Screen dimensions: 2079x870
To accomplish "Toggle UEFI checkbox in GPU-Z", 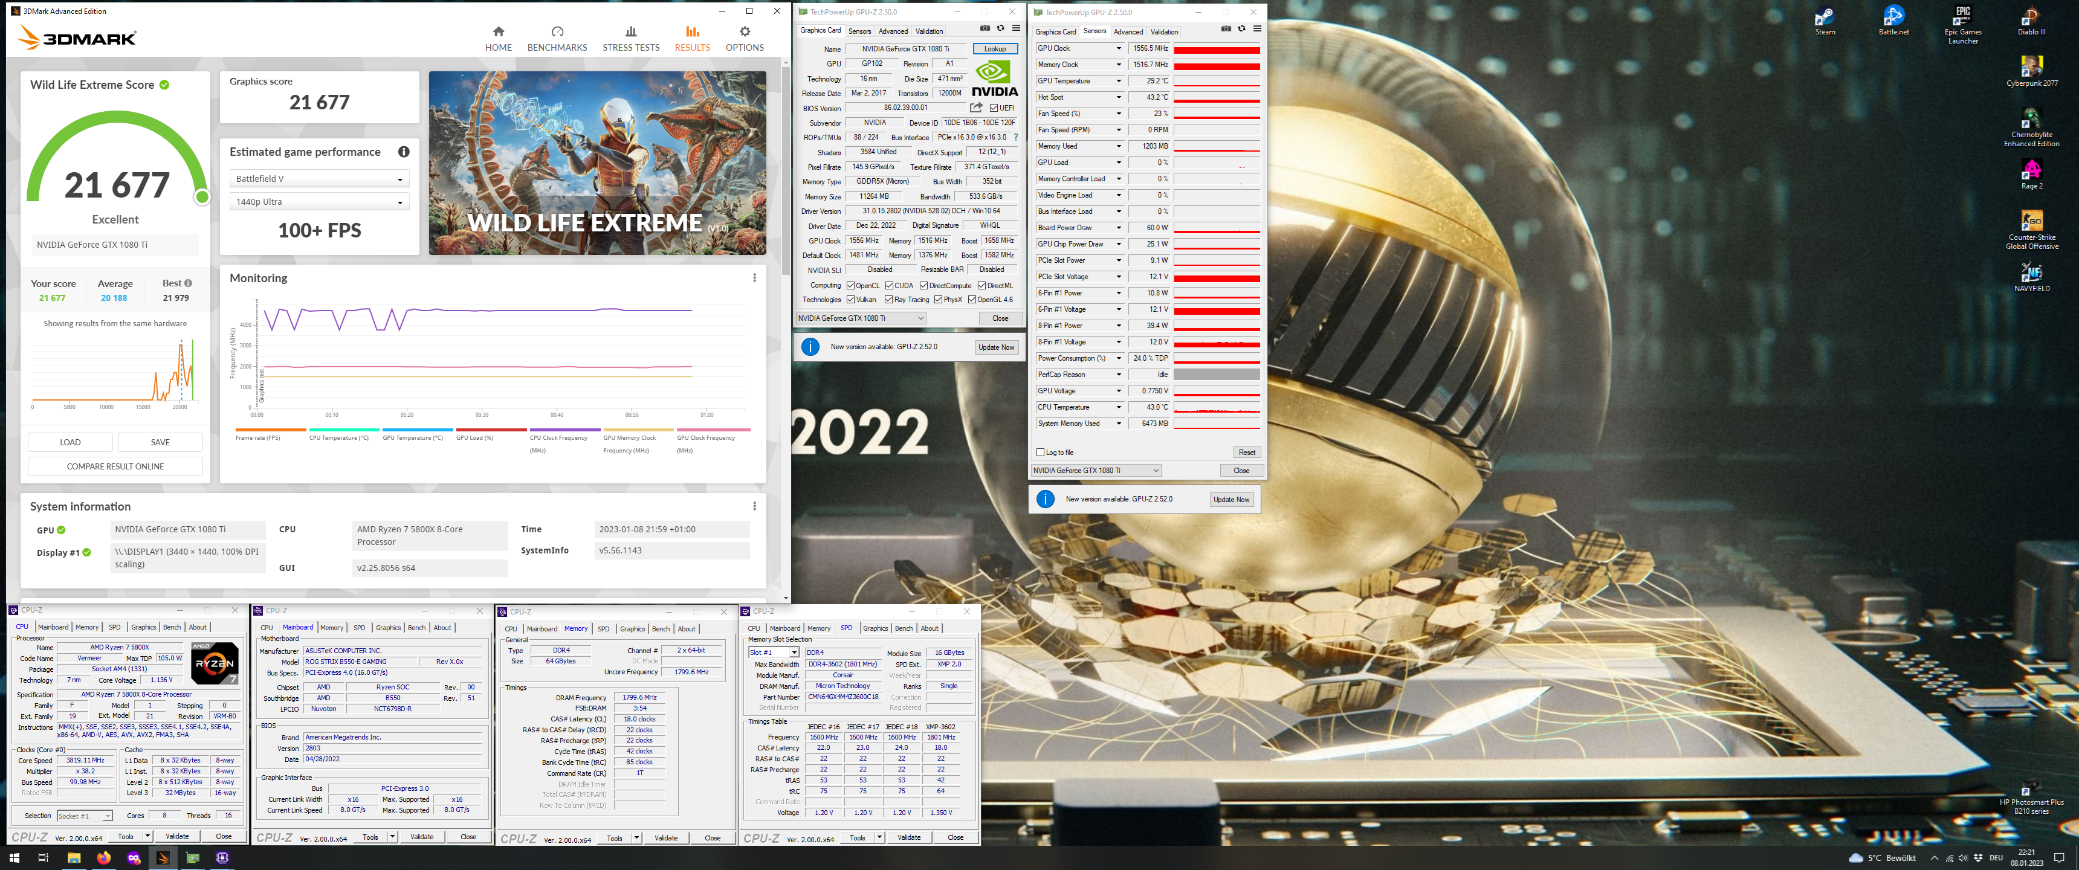I will click(993, 108).
